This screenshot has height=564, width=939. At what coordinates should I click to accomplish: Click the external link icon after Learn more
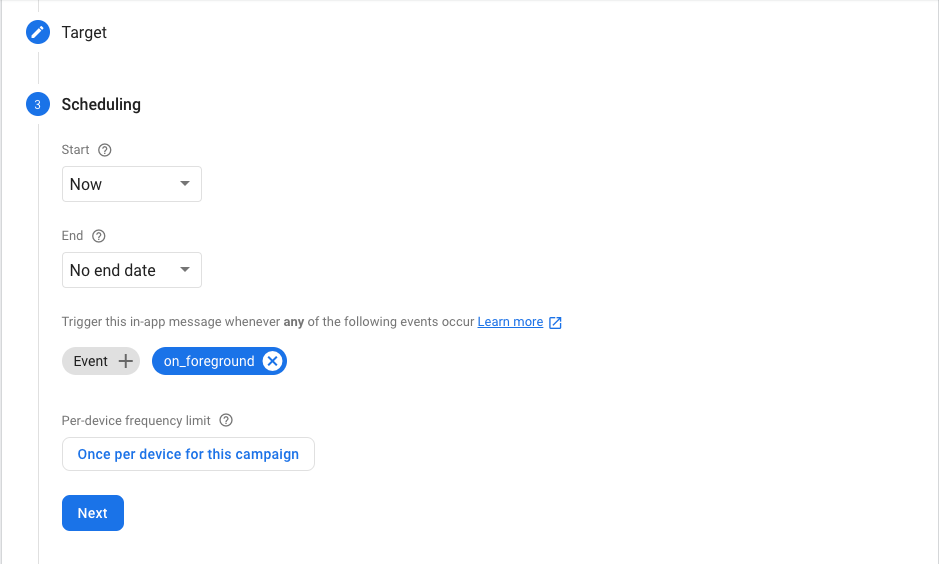(555, 323)
